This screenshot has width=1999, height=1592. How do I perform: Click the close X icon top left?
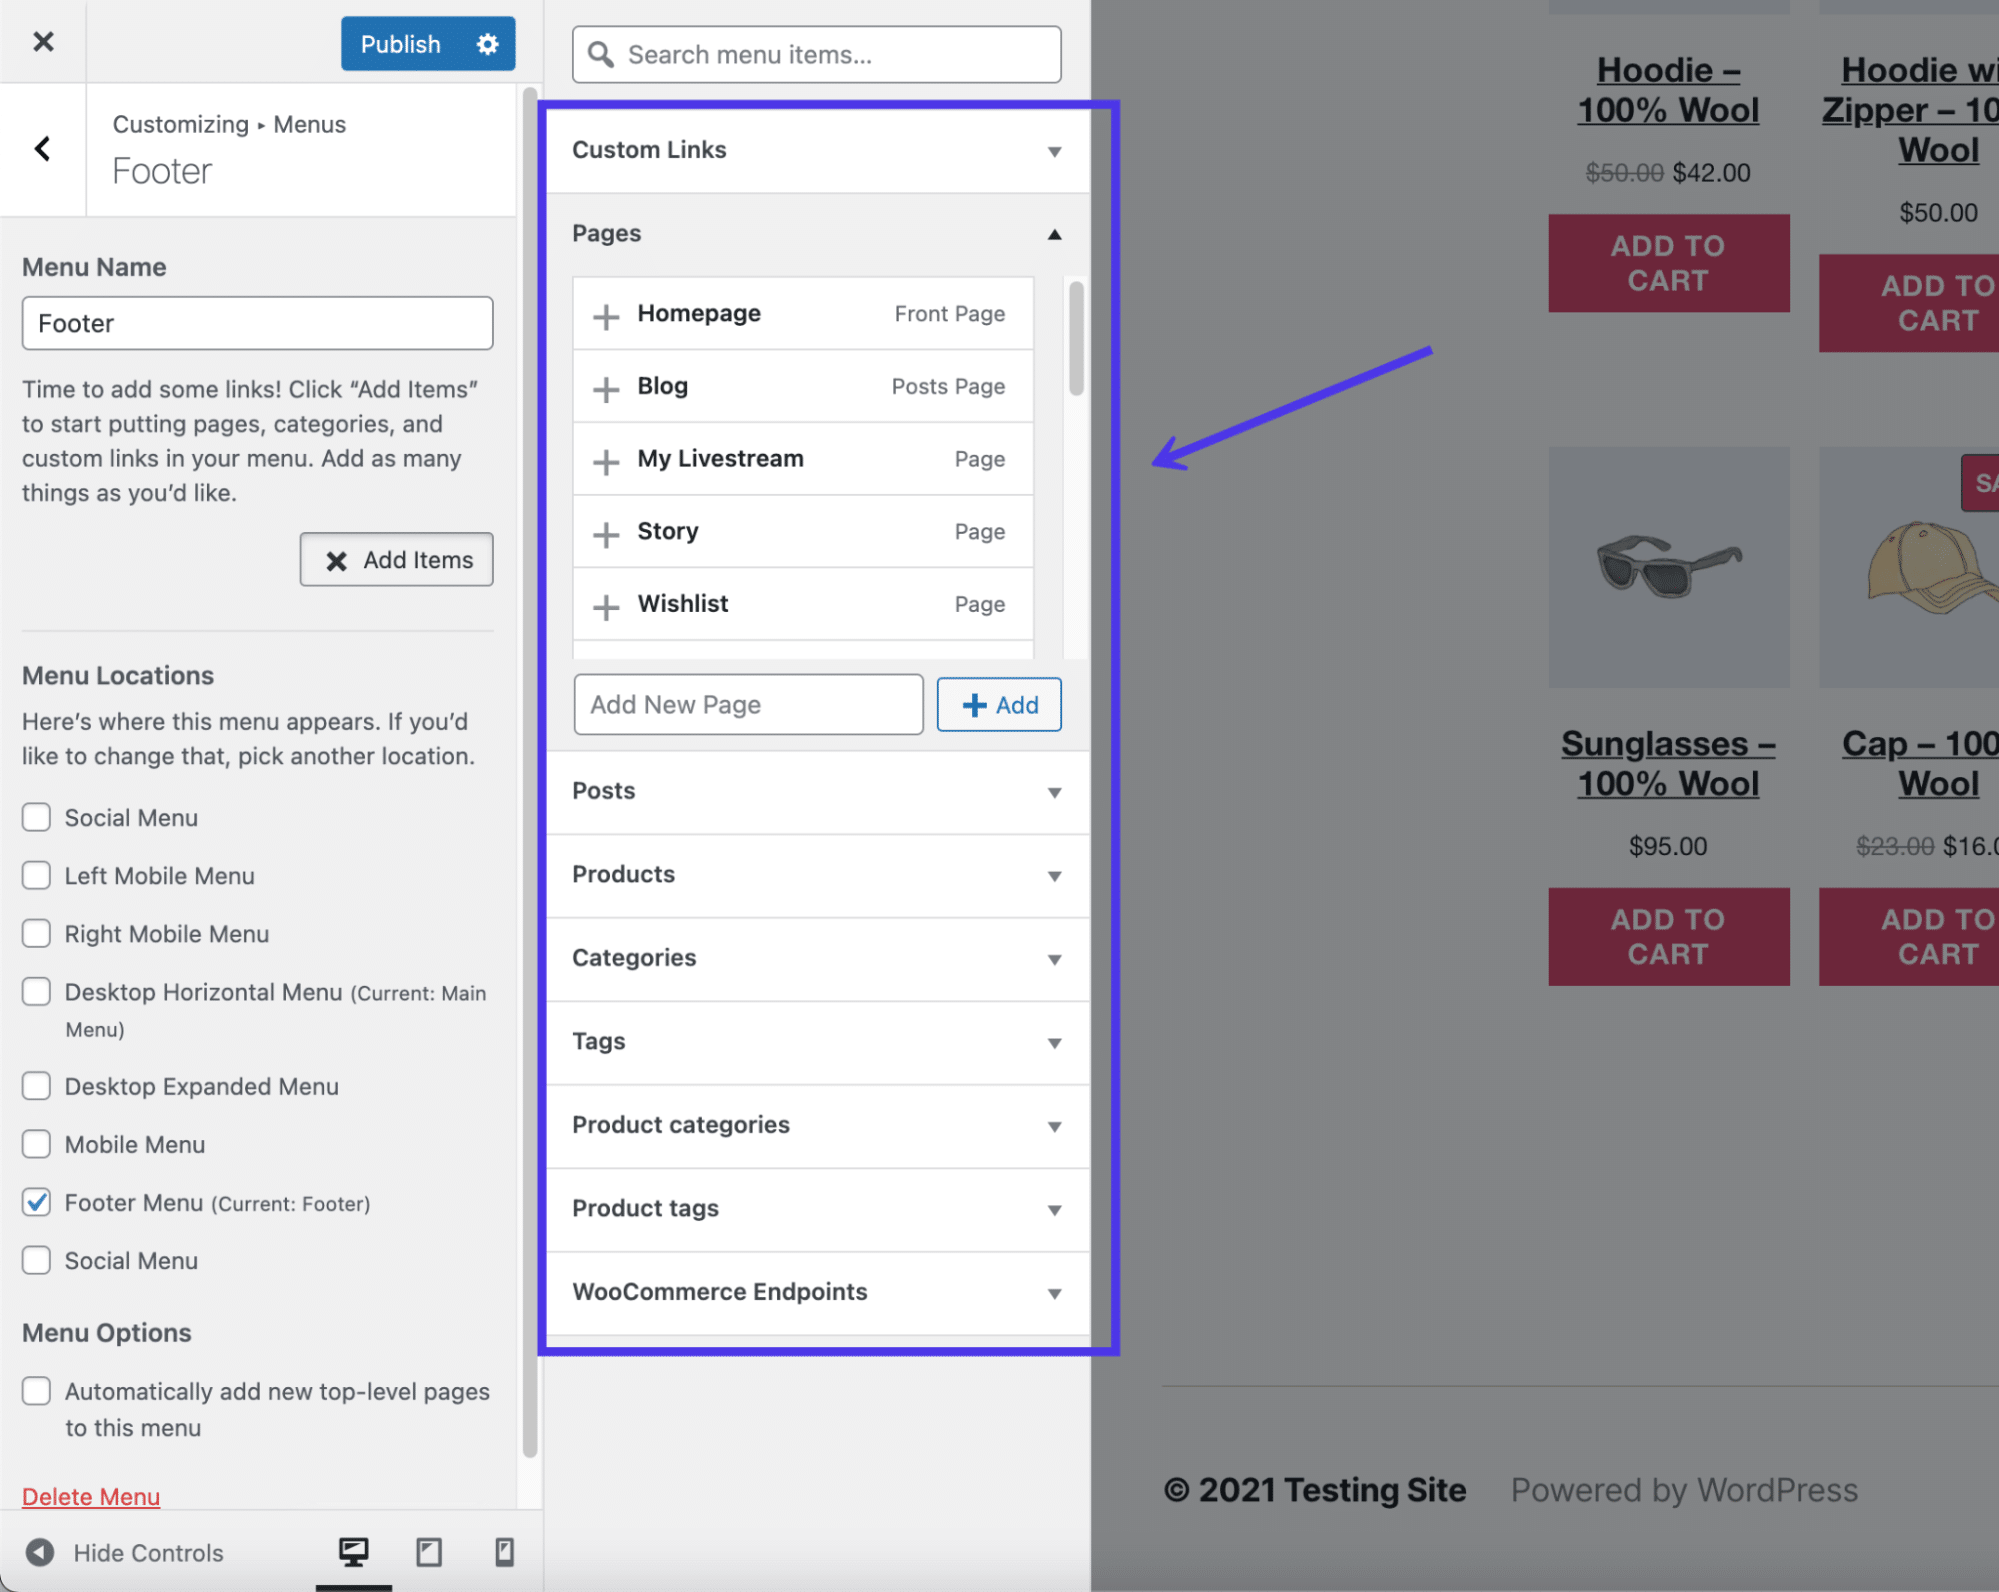point(42,42)
